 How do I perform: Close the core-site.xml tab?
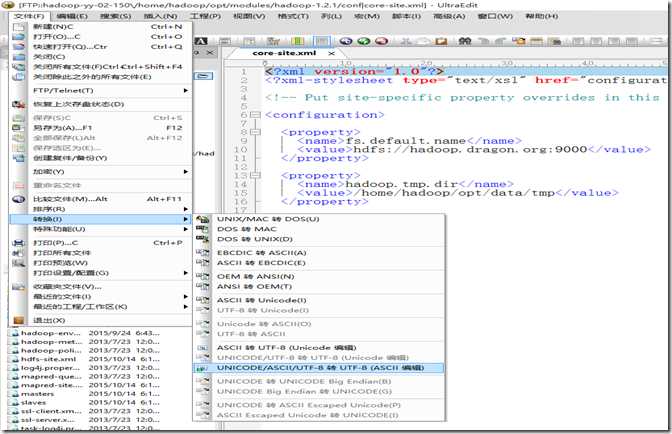(331, 54)
